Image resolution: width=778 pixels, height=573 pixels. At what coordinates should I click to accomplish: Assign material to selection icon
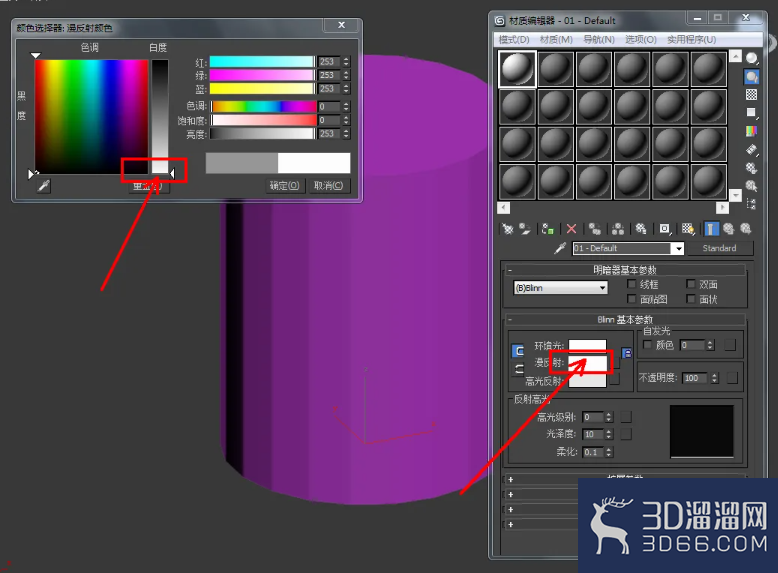548,229
